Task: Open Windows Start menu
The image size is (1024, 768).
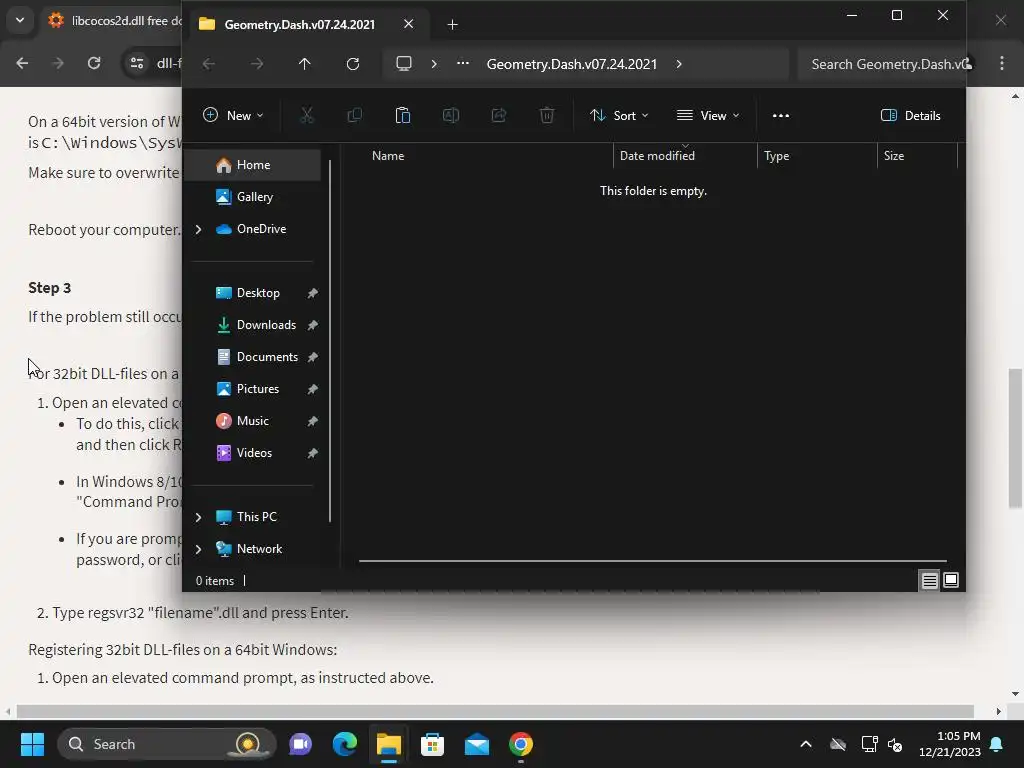Action: tap(32, 744)
